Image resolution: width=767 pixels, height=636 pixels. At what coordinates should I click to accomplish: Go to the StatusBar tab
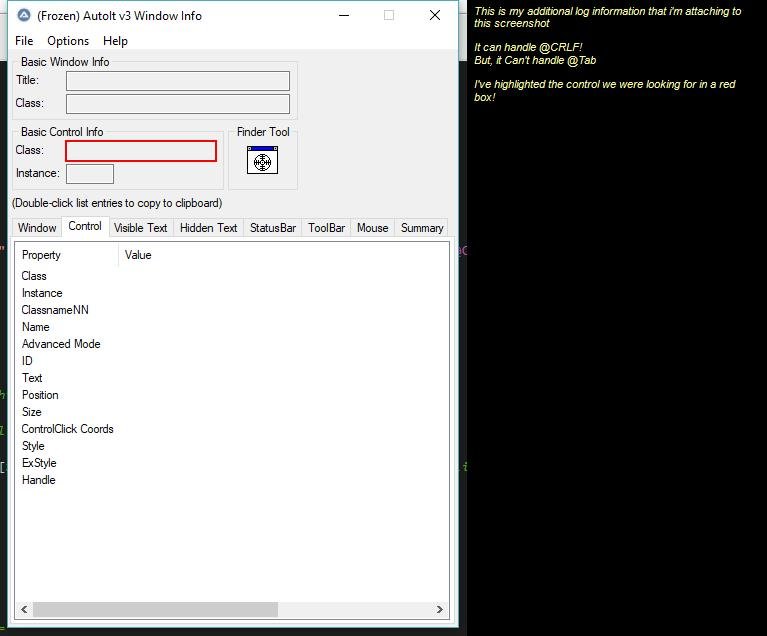[x=273, y=228]
